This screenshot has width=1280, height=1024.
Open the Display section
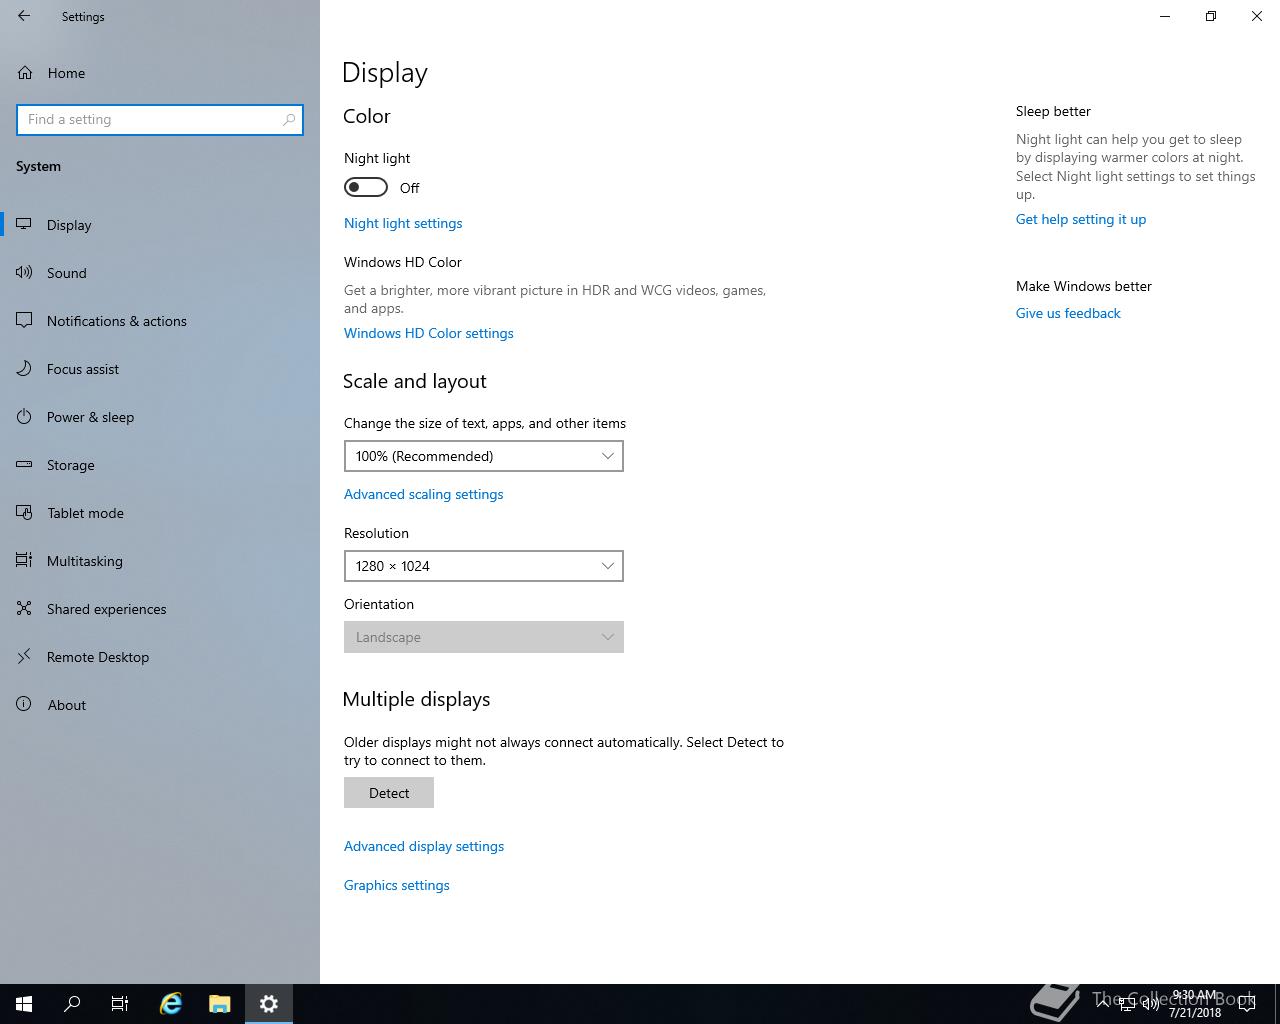click(x=160, y=225)
